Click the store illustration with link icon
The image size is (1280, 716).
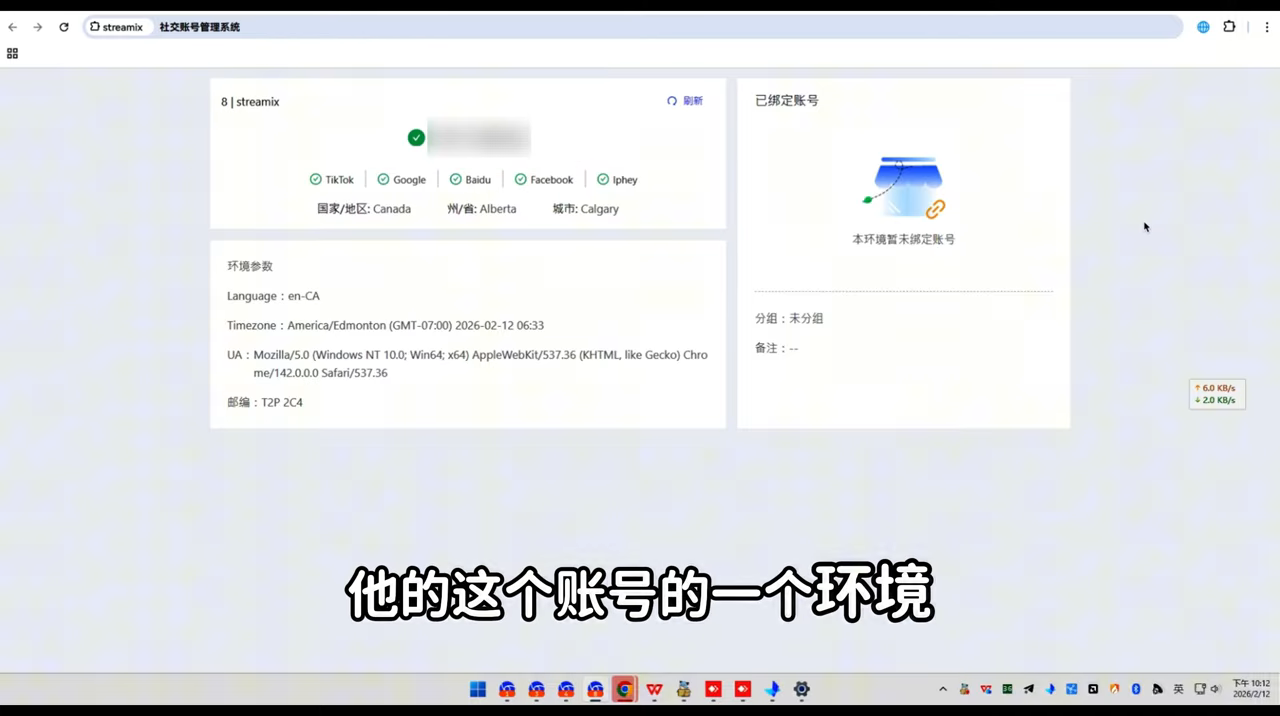pos(904,187)
